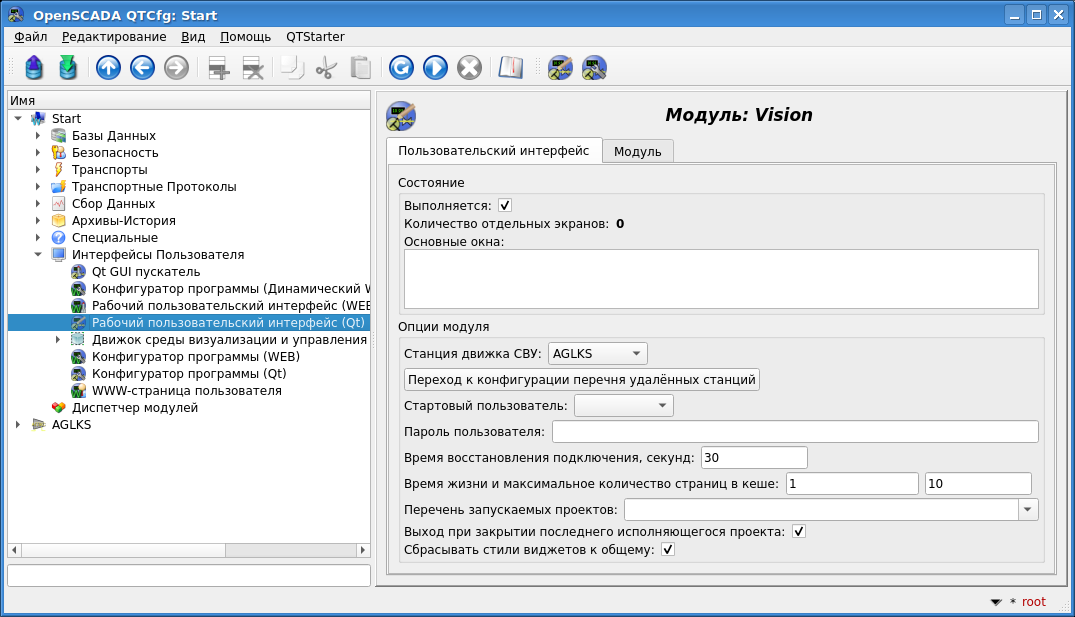Click the tree horizontal scrollbar handle
Screen dimensions: 1075x617
tap(124, 550)
